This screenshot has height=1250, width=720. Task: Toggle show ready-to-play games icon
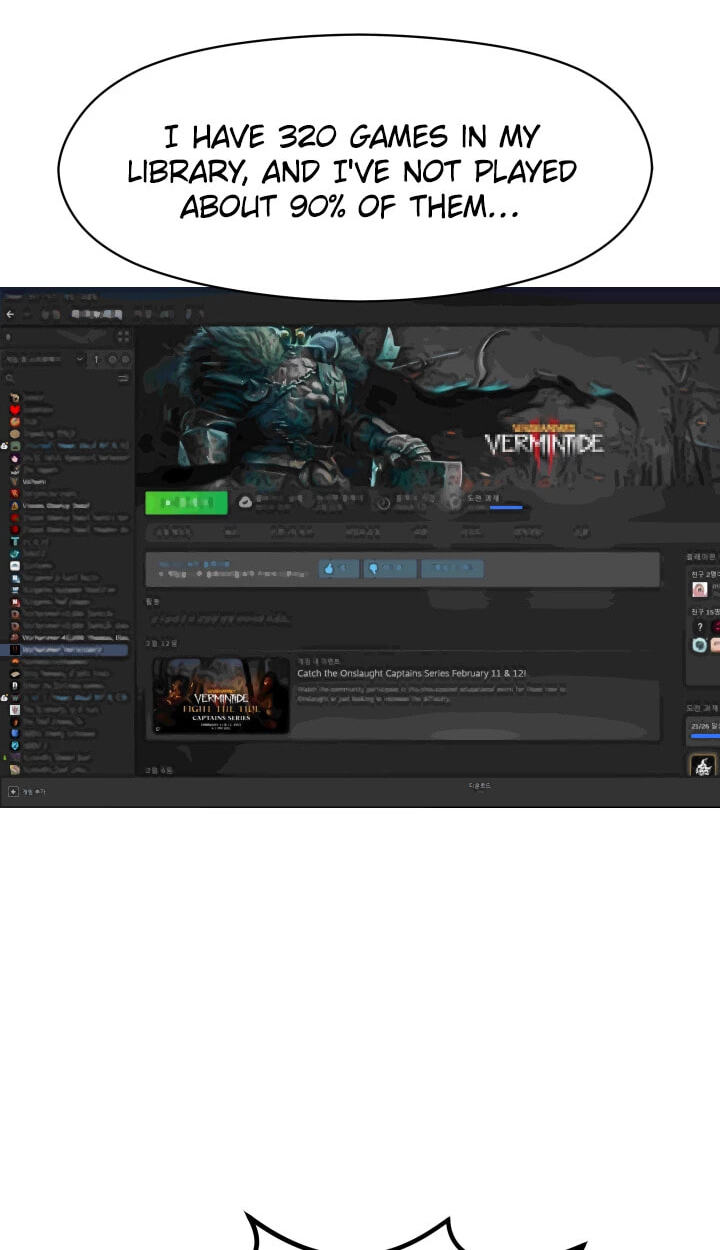pos(125,359)
